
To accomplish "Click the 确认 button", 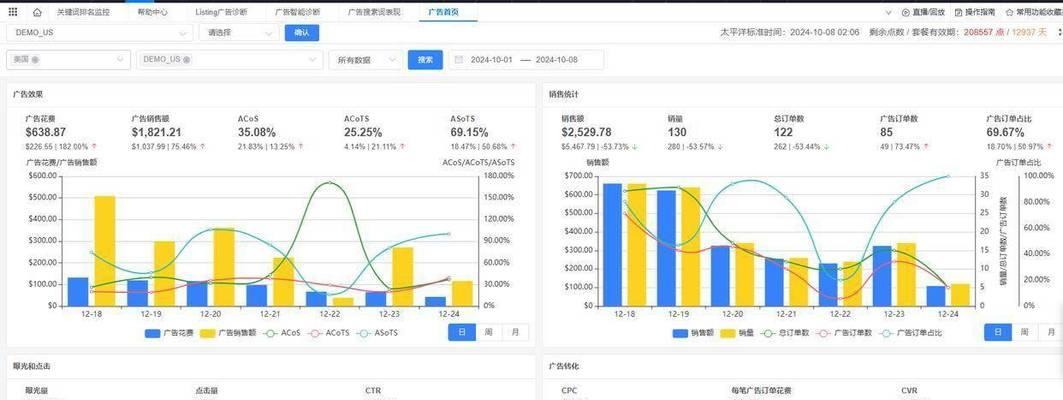I will pyautogui.click(x=302, y=33).
